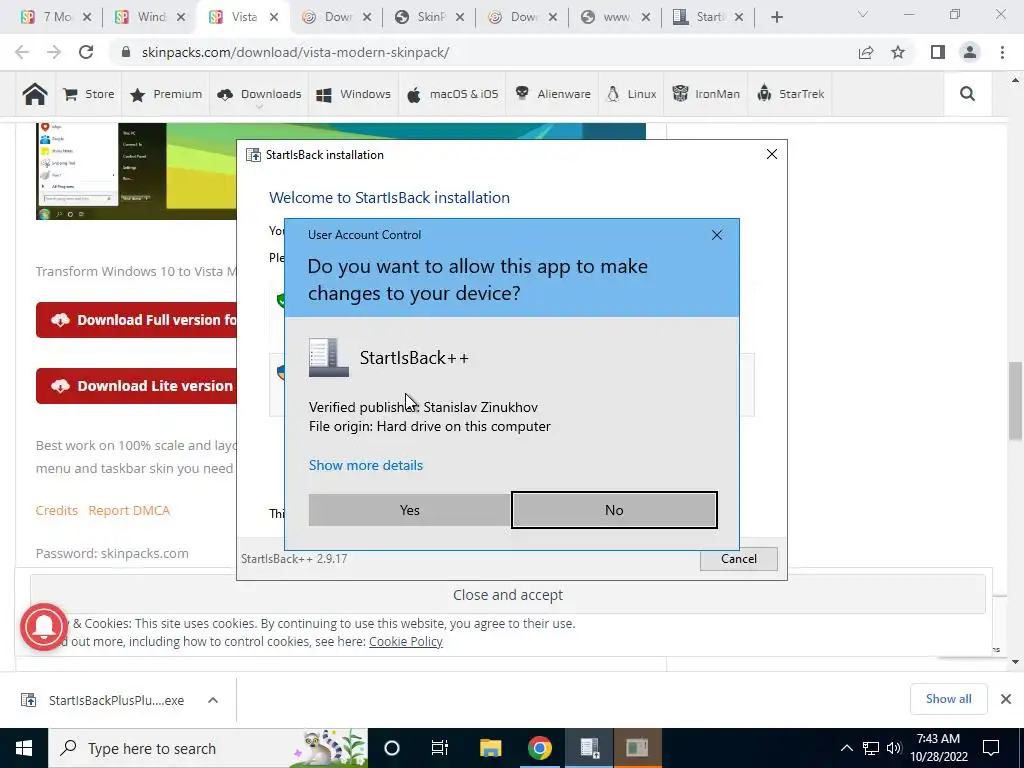Click Download Lite version button

point(136,386)
